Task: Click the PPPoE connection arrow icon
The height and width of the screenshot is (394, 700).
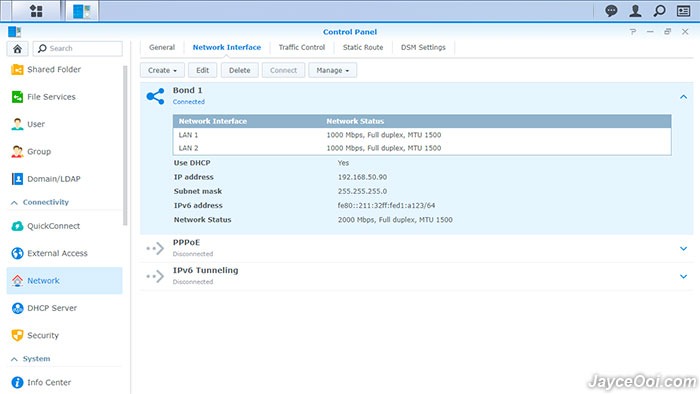Action: [155, 249]
